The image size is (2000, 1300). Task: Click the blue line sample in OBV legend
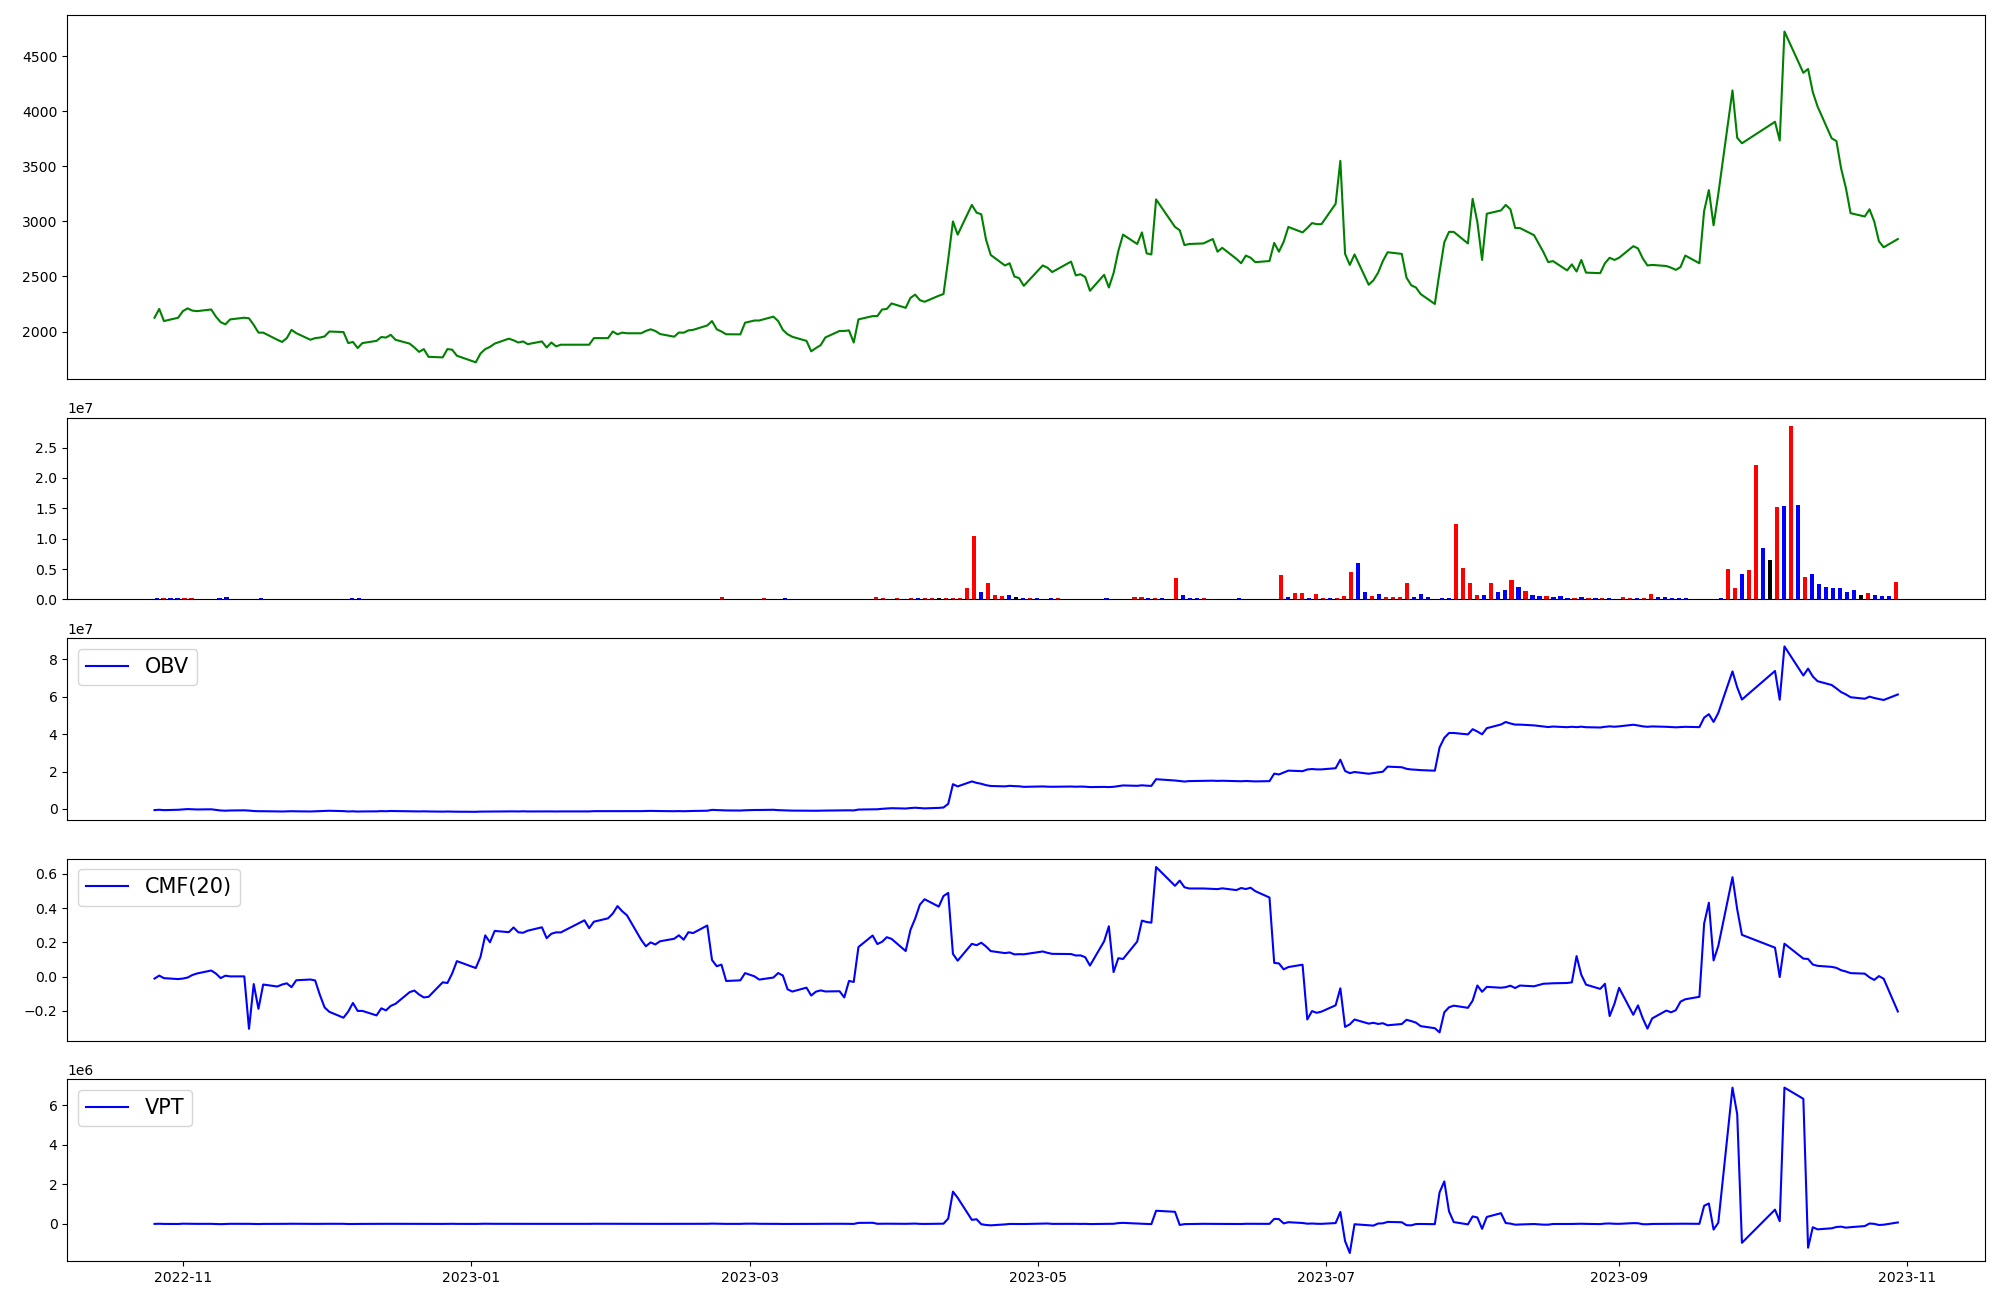pos(108,666)
